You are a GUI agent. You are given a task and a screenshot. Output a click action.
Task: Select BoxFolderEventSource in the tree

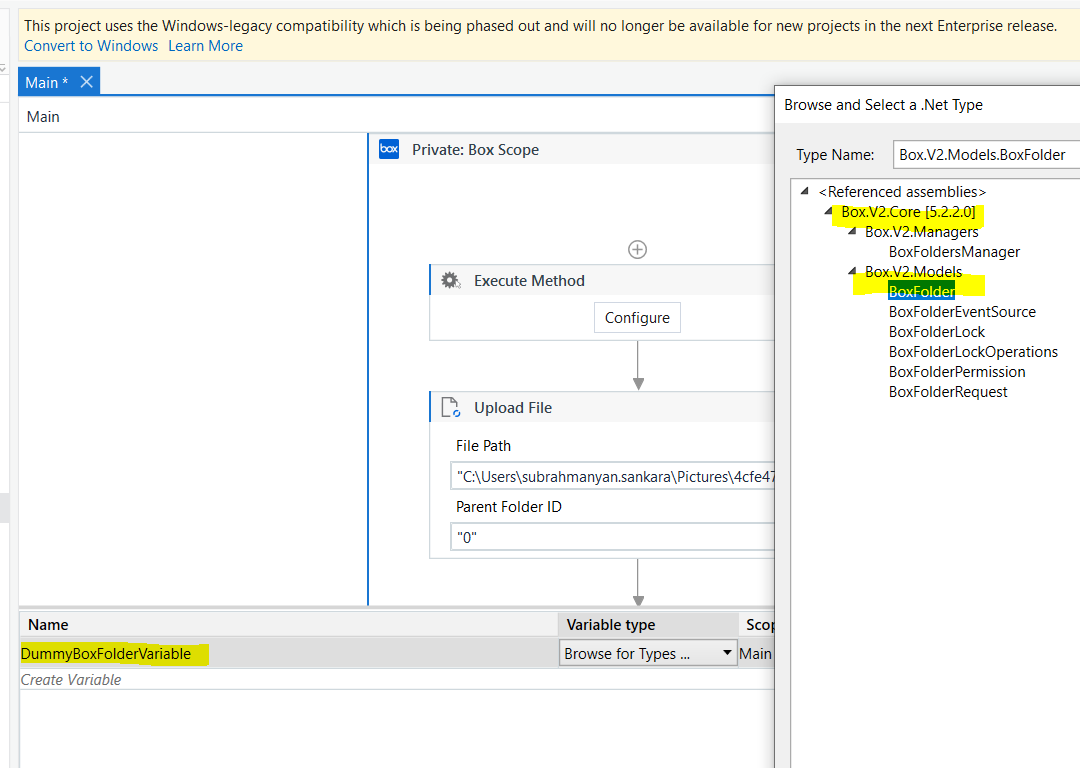(962, 312)
